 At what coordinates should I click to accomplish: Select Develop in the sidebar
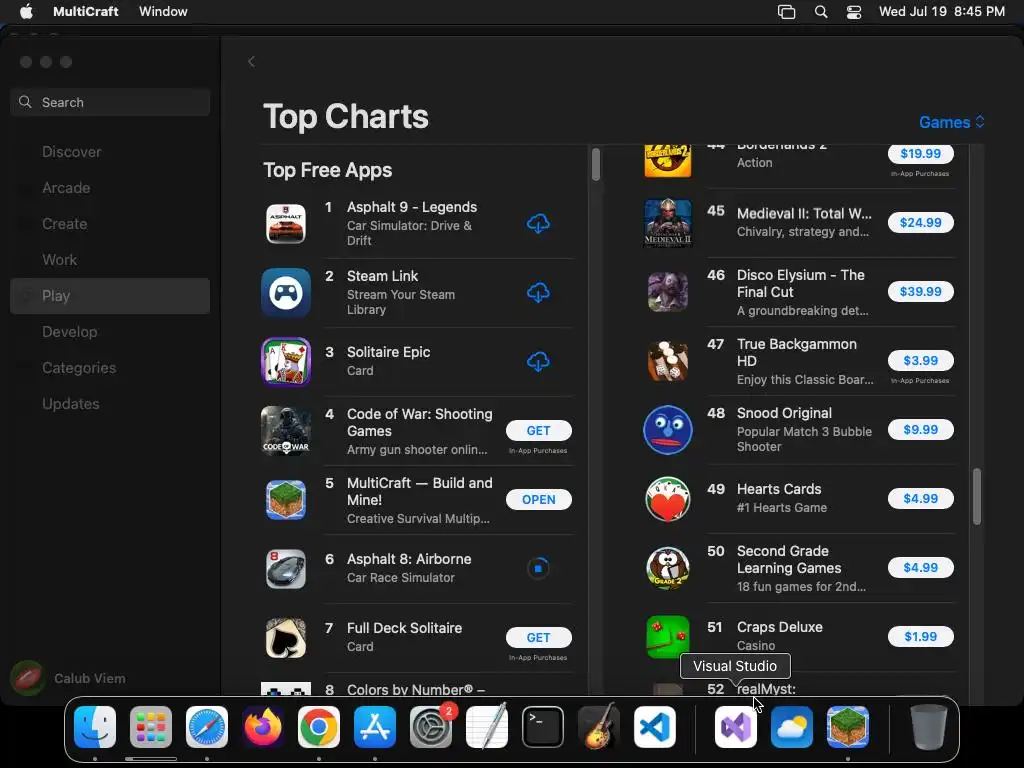coord(110,332)
